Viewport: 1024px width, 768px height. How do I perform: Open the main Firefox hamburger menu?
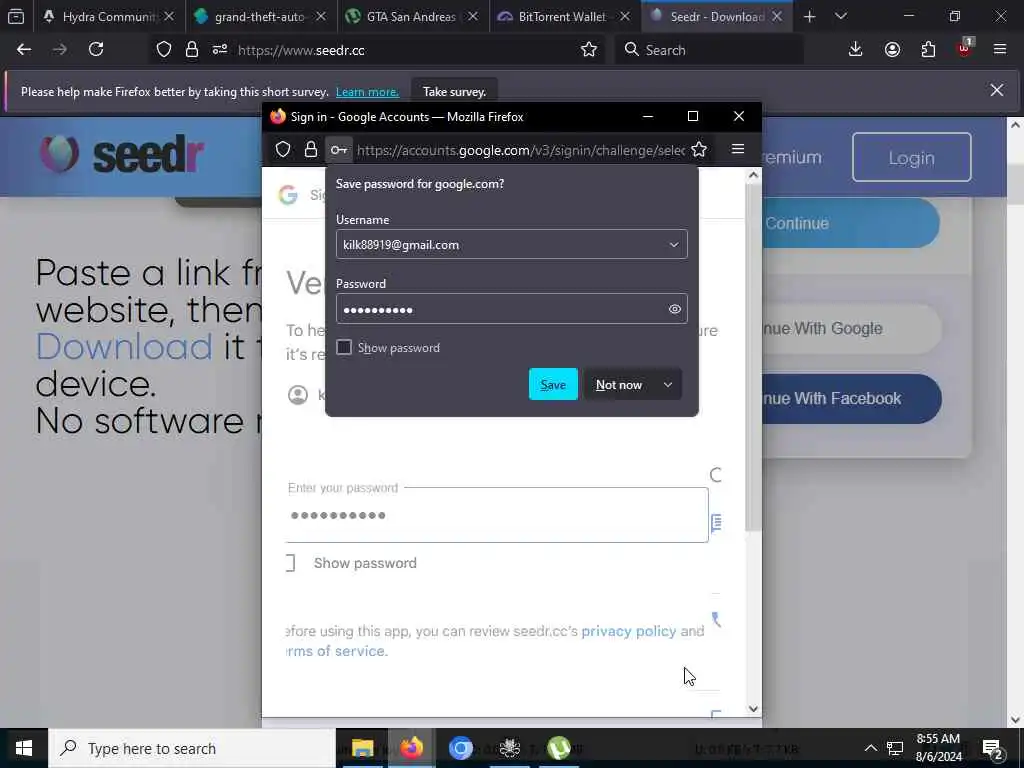999,50
